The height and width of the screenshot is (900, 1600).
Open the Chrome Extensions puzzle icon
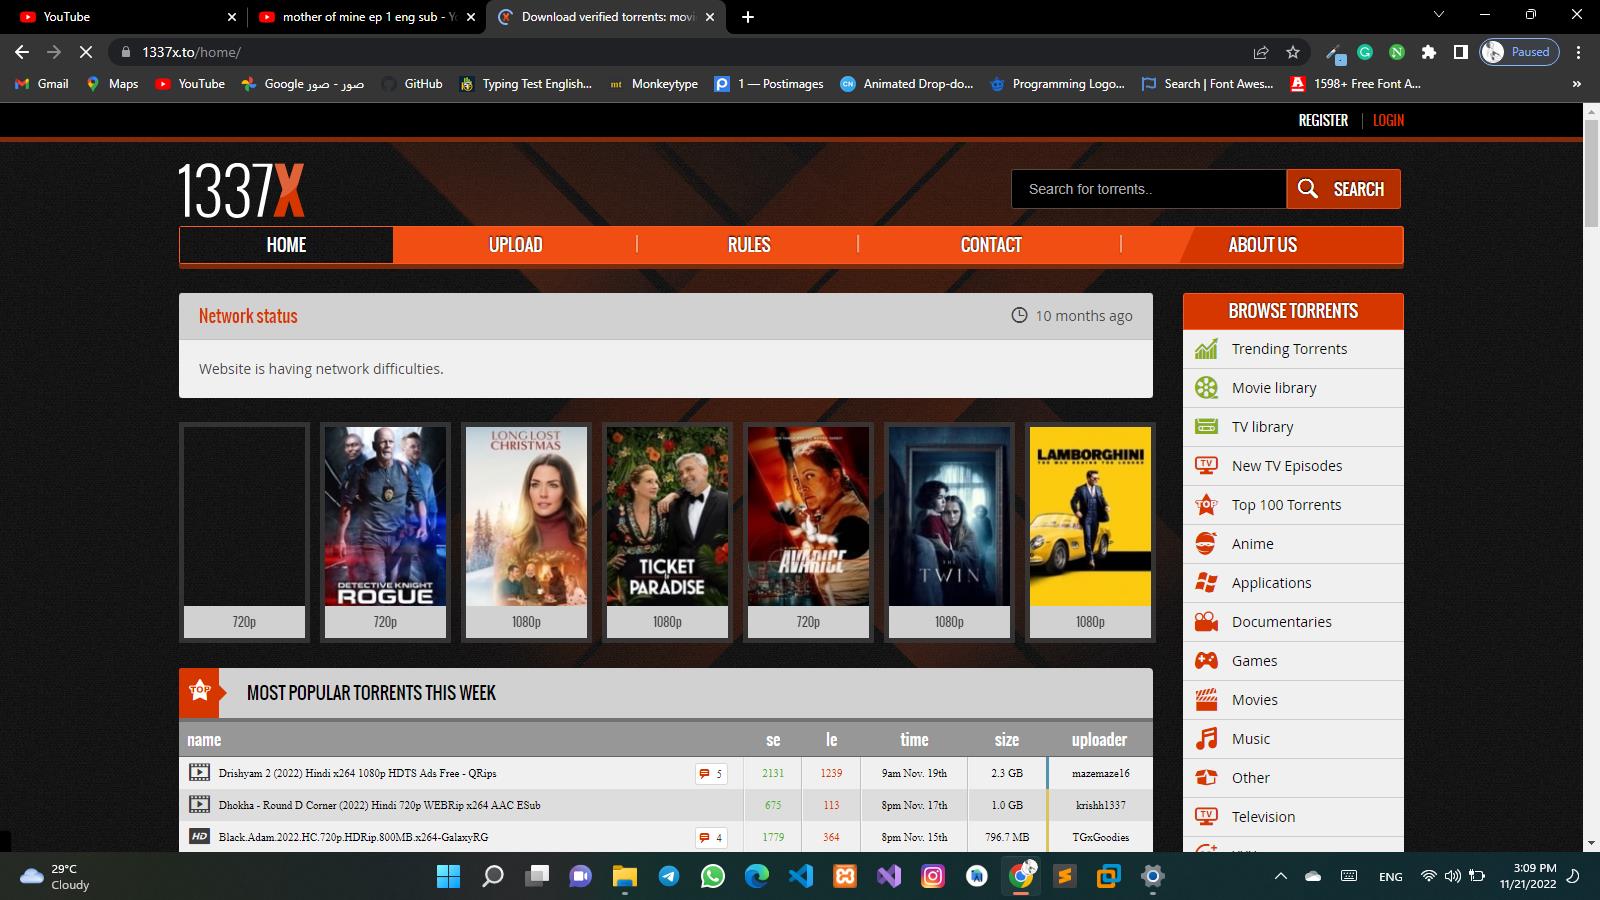1429,52
